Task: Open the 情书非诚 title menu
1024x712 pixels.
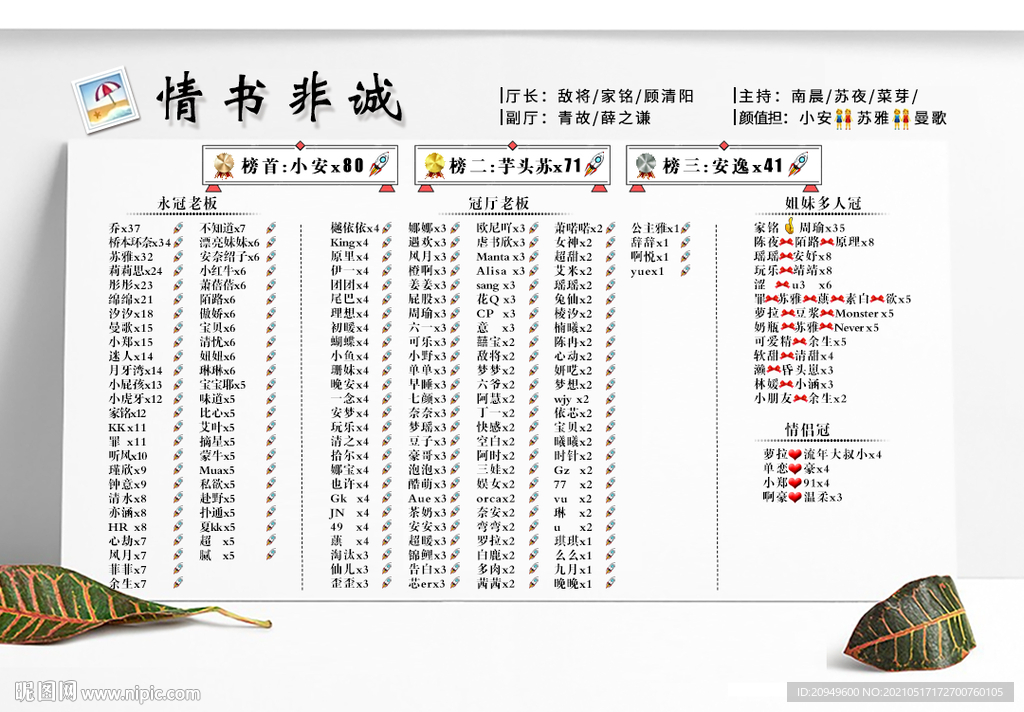Action: (280, 95)
